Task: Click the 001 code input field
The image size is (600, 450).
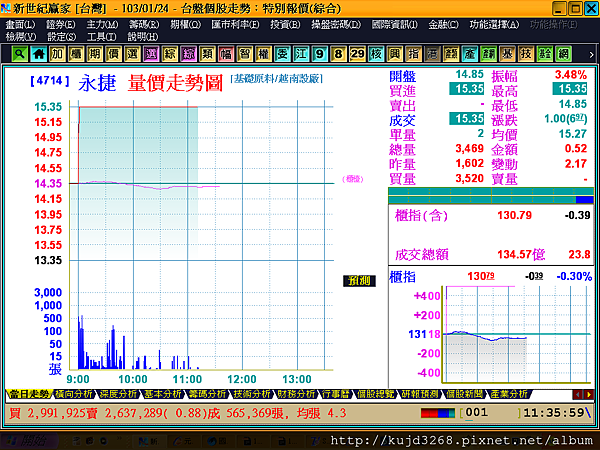Action: coord(490,413)
